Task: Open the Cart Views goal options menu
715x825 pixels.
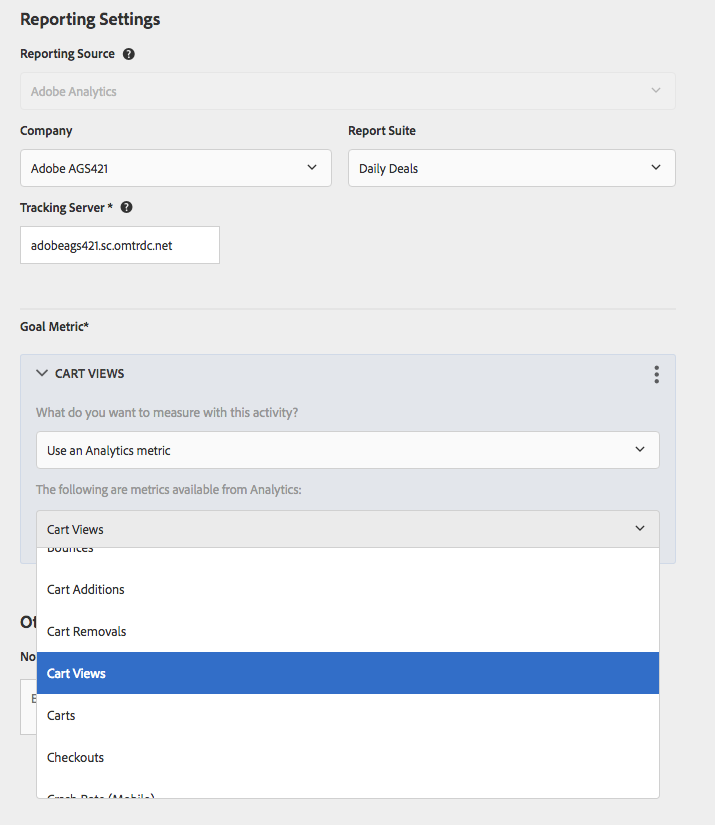Action: (x=656, y=374)
